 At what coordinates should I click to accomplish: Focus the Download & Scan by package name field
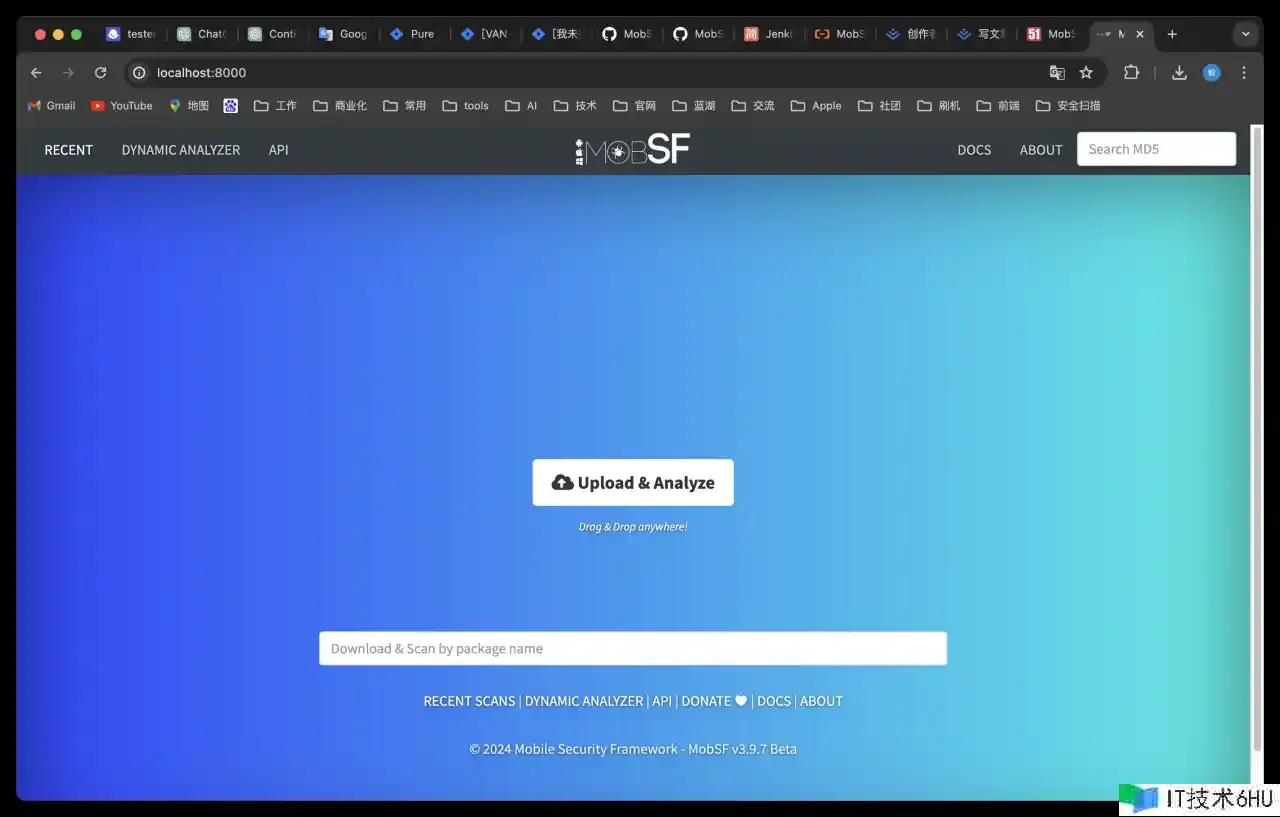point(633,648)
